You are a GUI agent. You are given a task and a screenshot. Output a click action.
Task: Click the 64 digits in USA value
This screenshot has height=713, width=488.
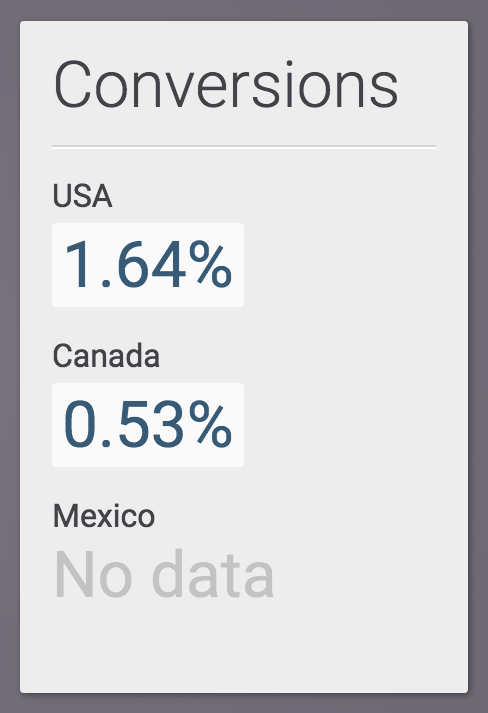tap(152, 265)
